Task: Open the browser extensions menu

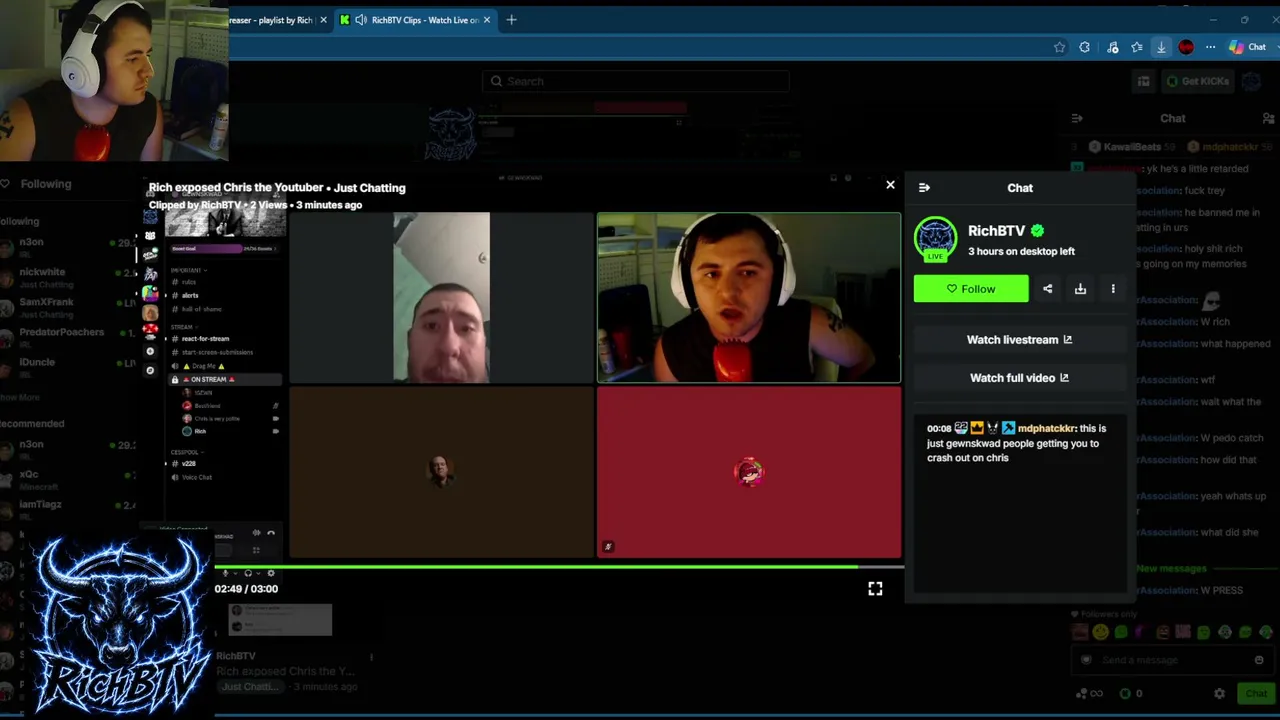Action: click(x=1085, y=47)
